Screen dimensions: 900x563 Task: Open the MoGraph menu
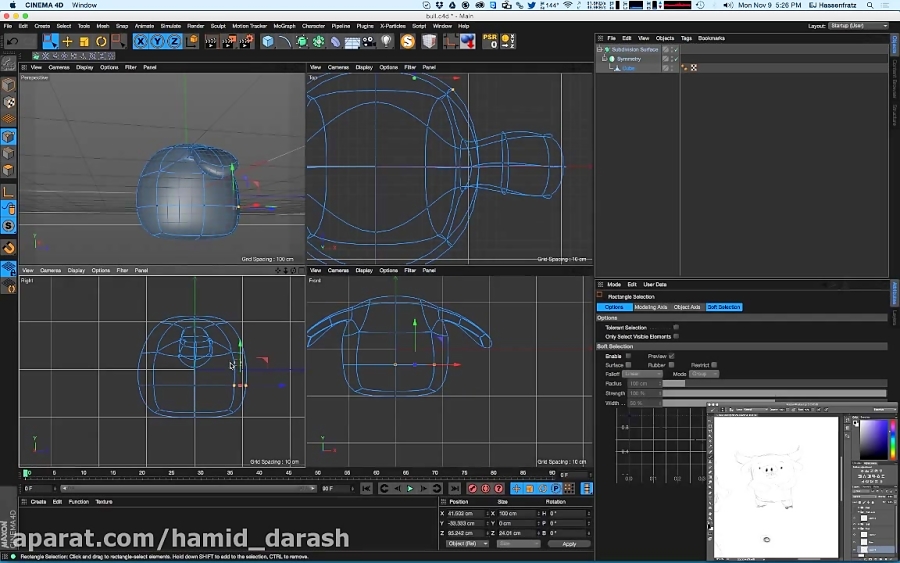coord(284,26)
